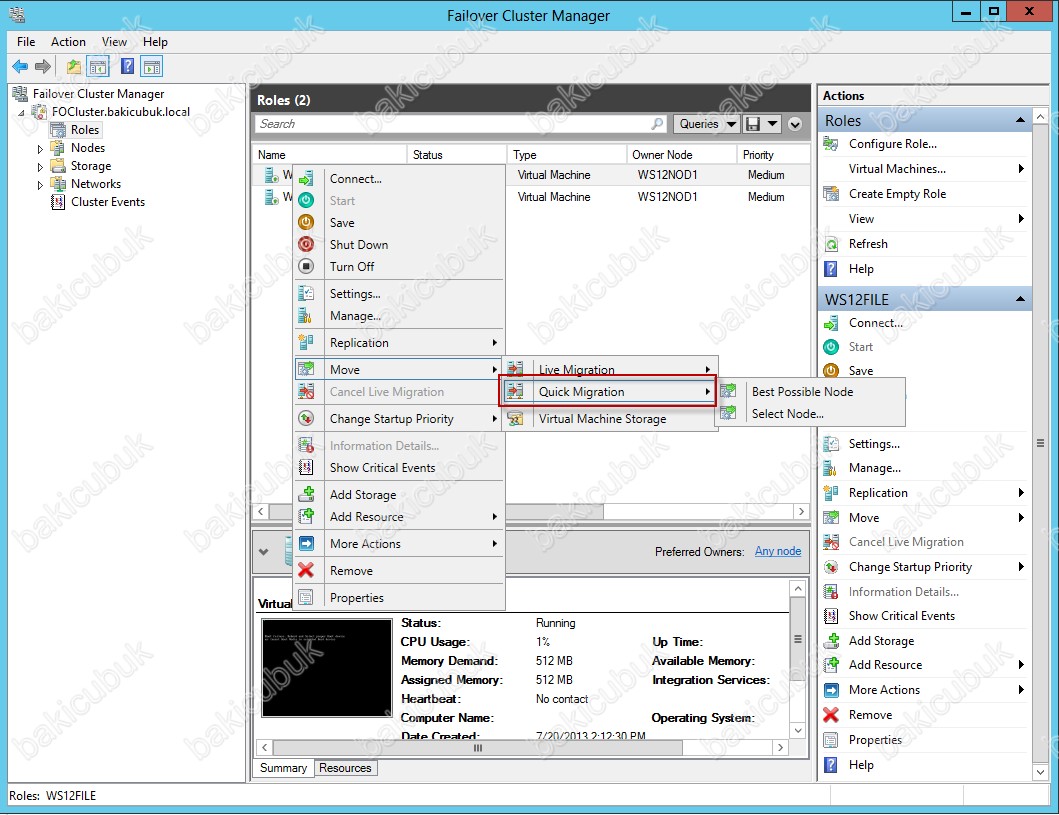
Task: Click the Virtual Machine Storage icon
Action: click(515, 419)
